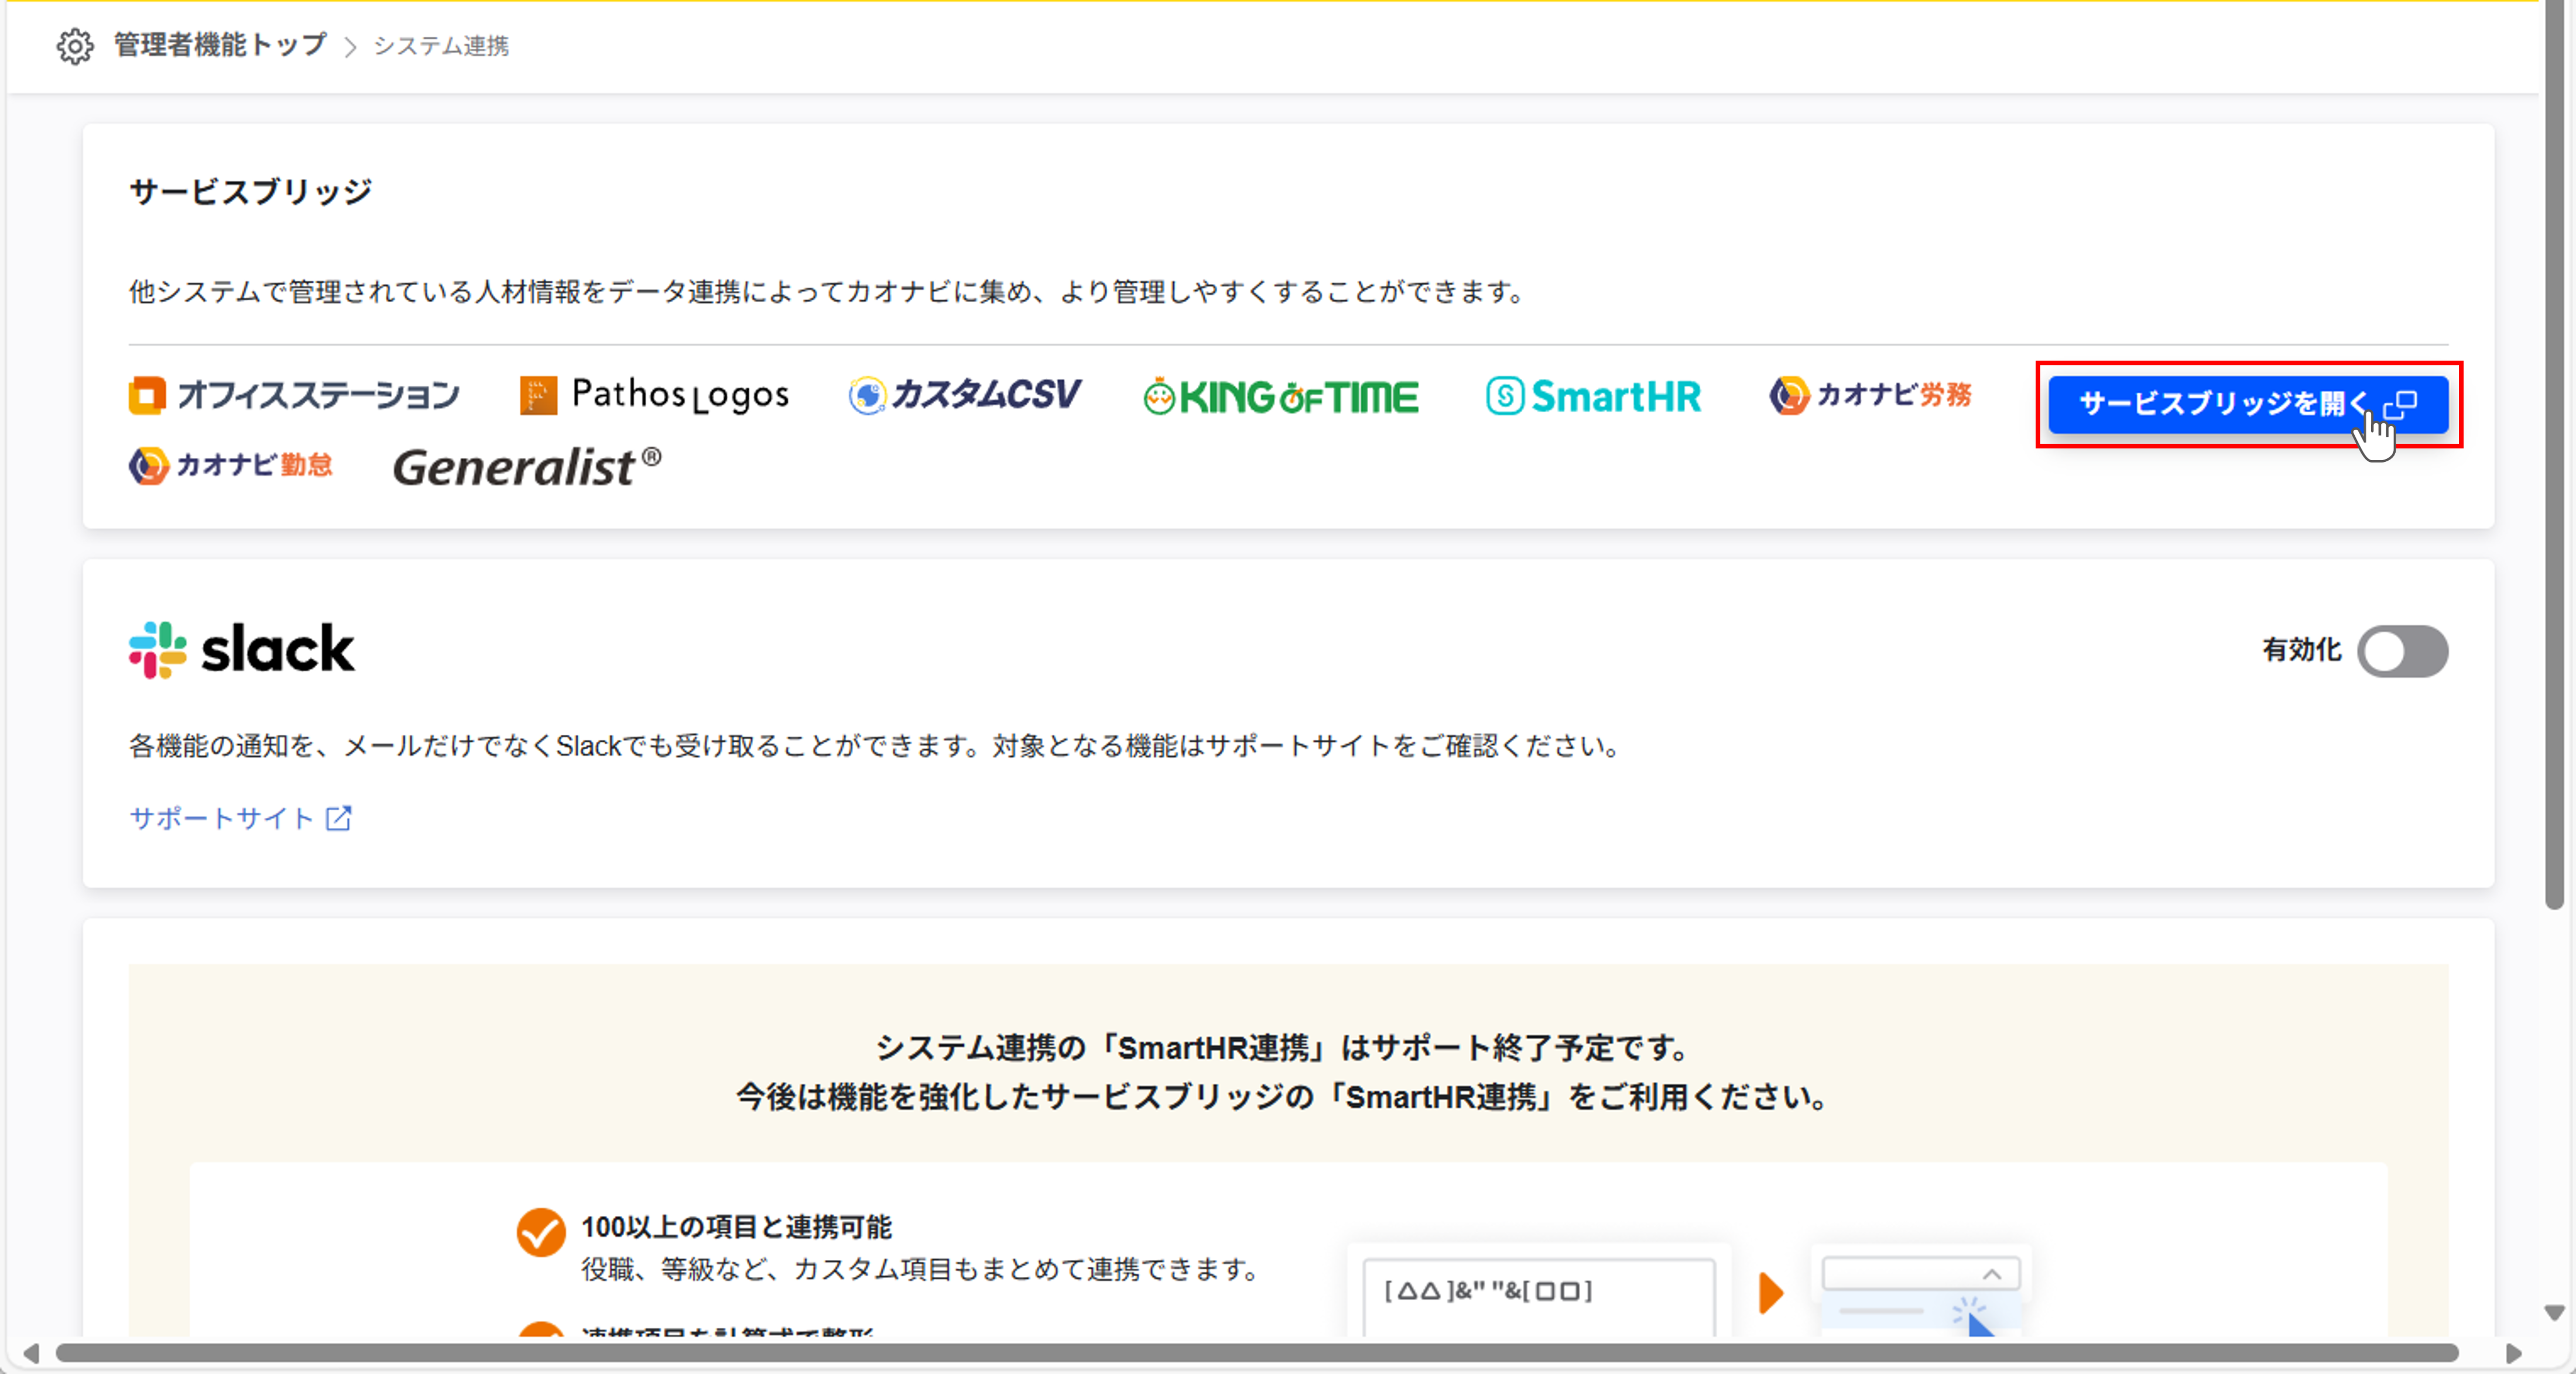
Task: Open the サポートサイト link
Action: click(x=240, y=818)
